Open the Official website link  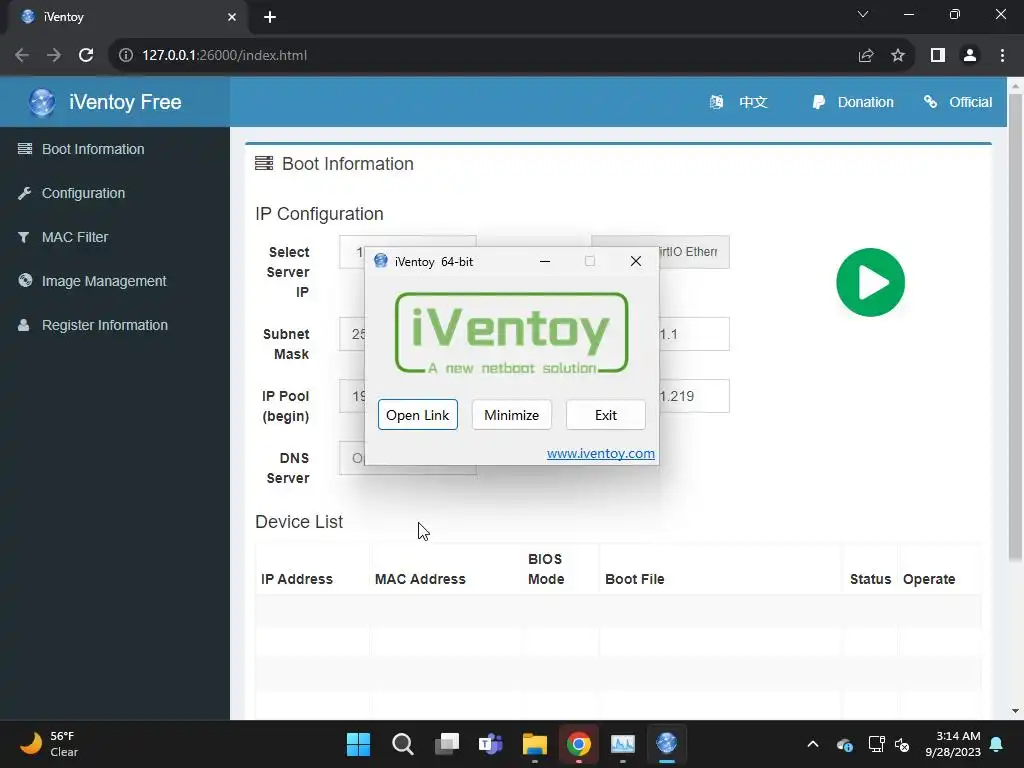point(970,102)
